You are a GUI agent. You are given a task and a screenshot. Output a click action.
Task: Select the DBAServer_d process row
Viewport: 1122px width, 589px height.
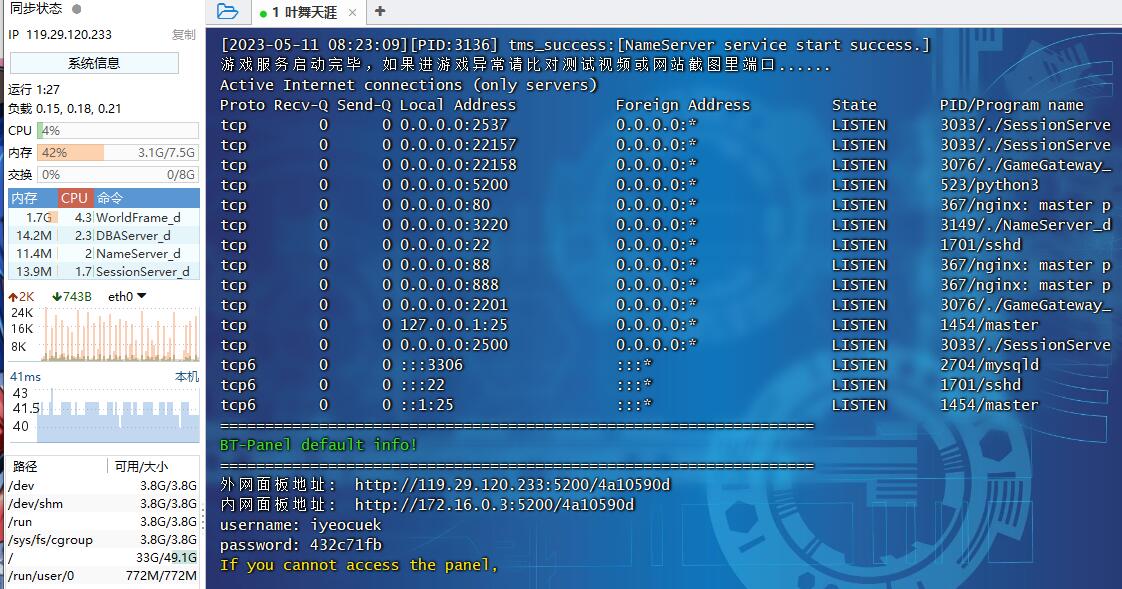coord(104,235)
